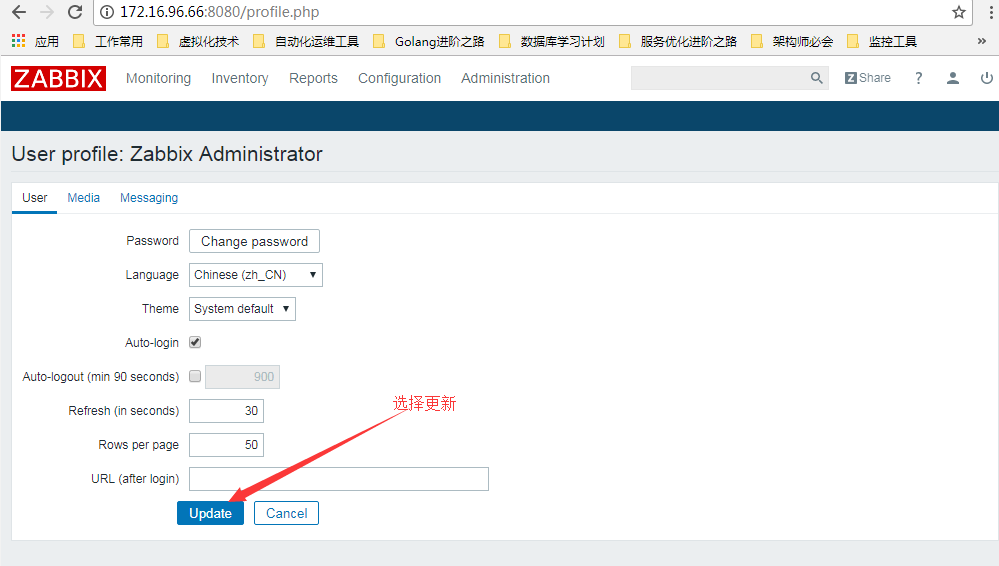Enable the Auto-logout checkbox
Viewport: 999px width, 566px height.
point(195,376)
